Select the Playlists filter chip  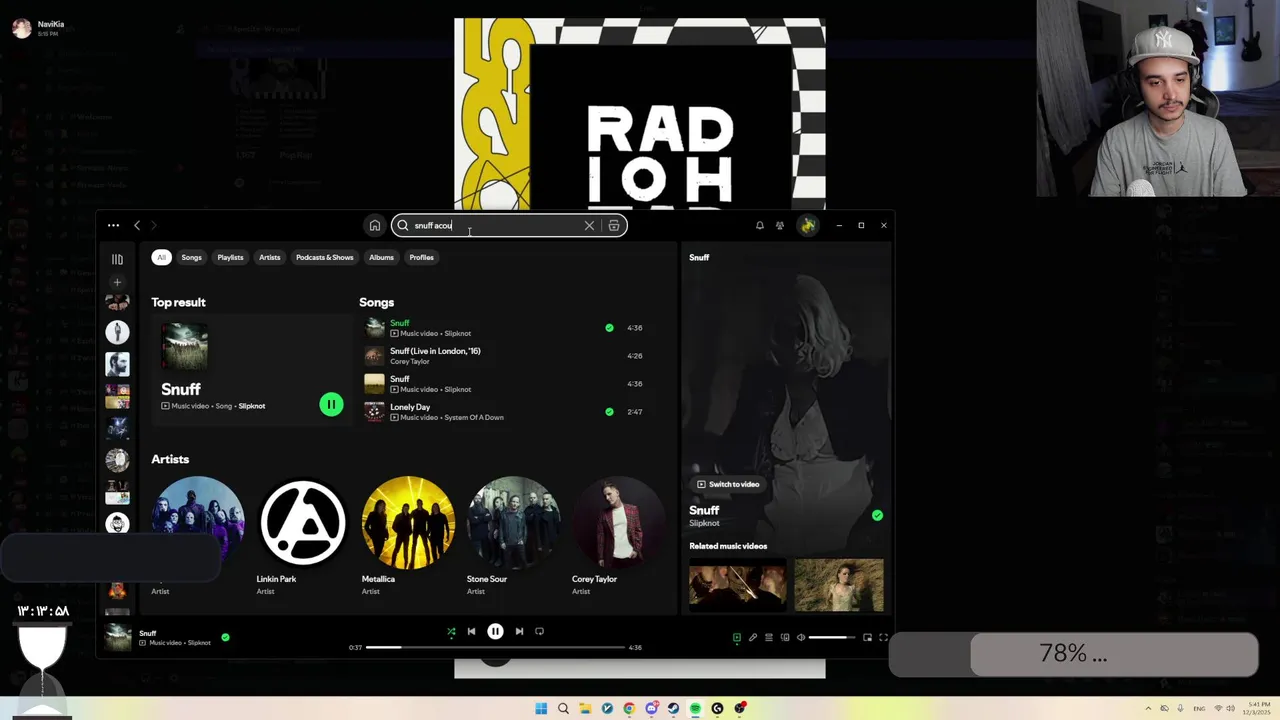click(230, 257)
